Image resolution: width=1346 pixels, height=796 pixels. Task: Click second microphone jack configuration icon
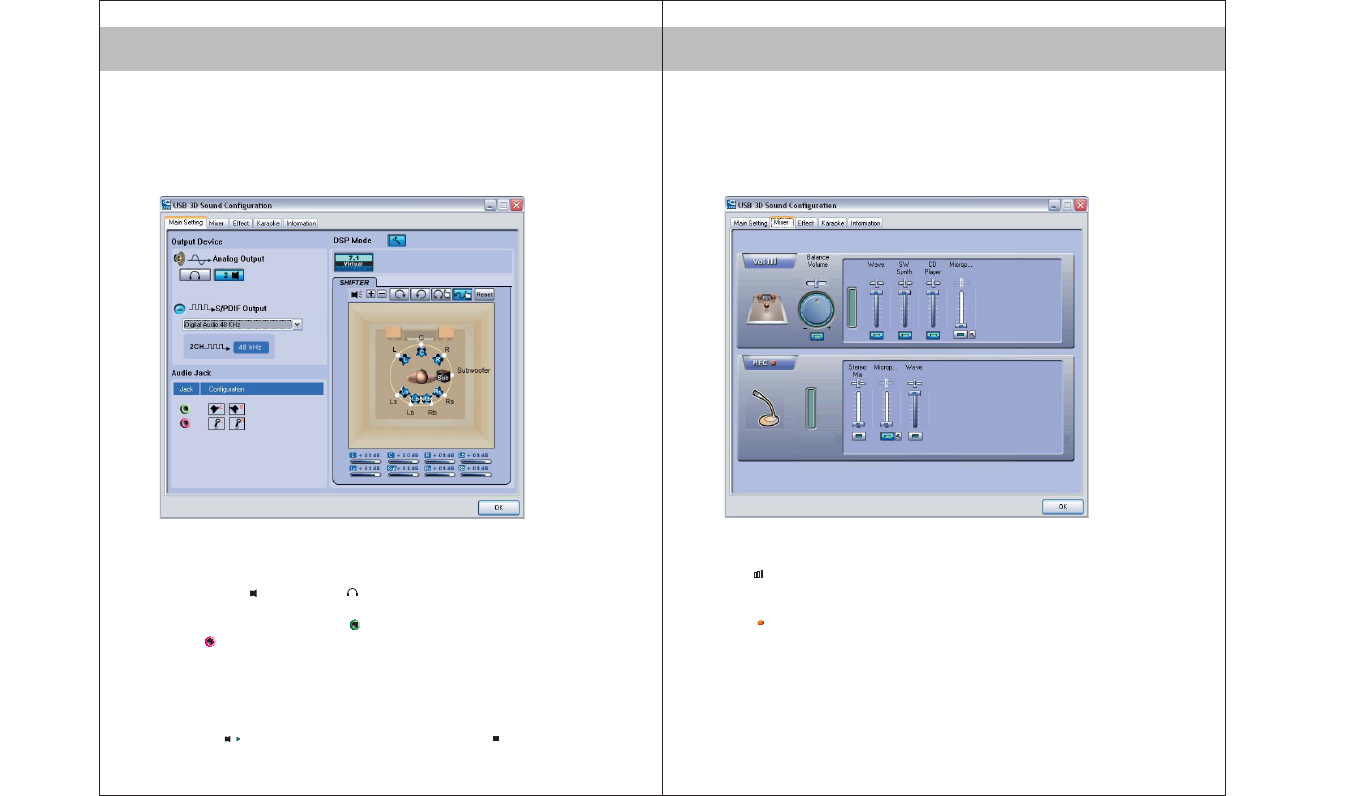(237, 423)
